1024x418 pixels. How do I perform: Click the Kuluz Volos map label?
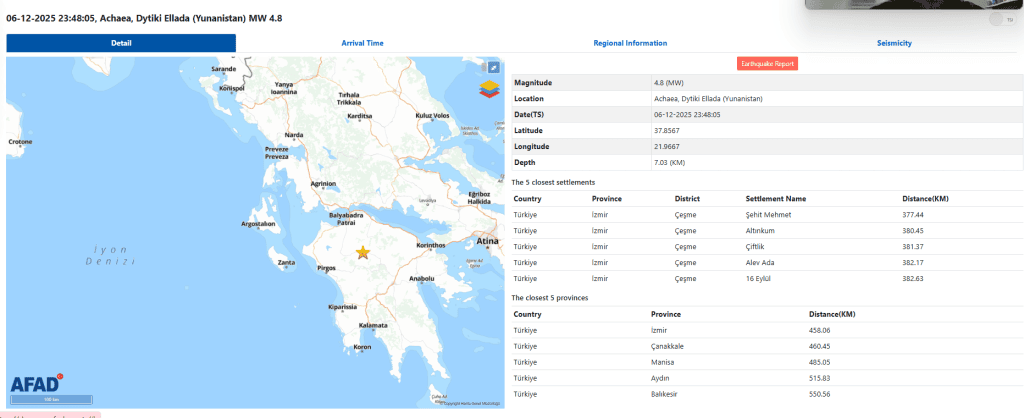click(432, 116)
